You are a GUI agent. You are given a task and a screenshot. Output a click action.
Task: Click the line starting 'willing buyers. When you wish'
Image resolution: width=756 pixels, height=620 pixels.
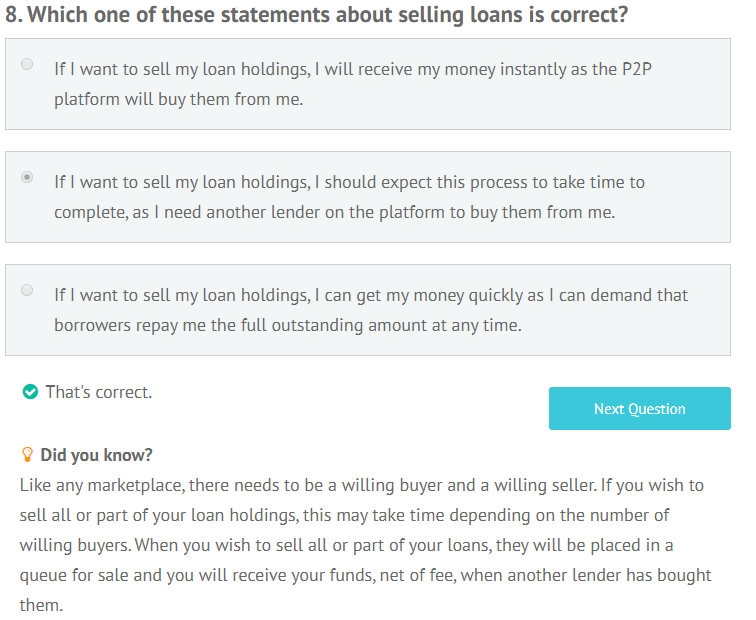(x=346, y=545)
